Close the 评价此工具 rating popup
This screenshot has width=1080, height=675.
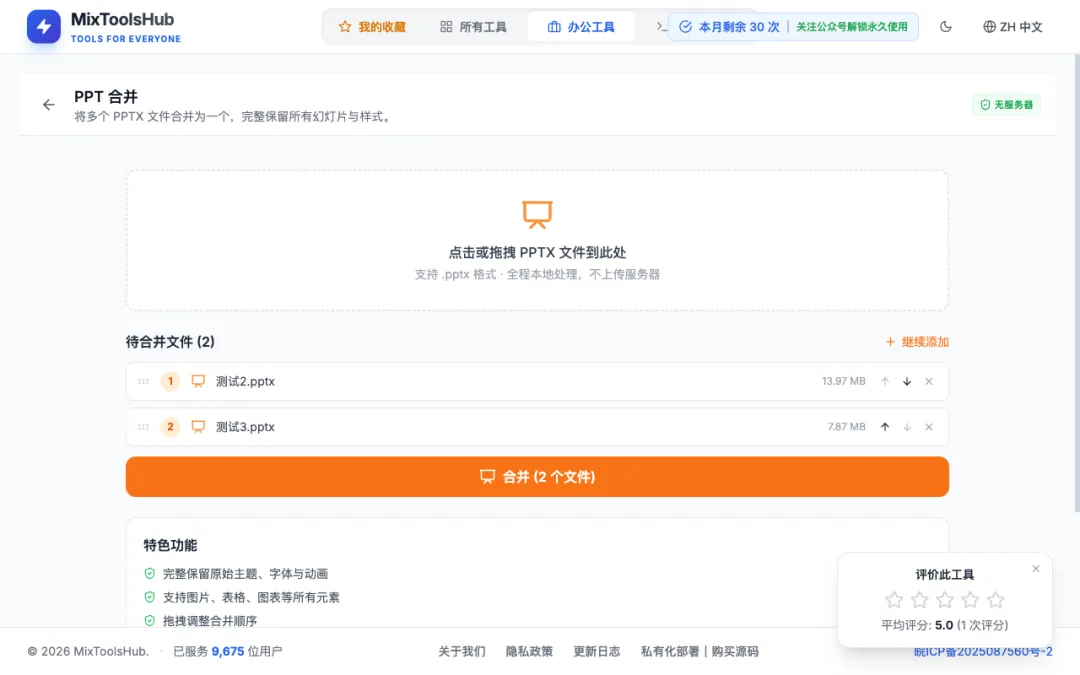pyautogui.click(x=1036, y=569)
